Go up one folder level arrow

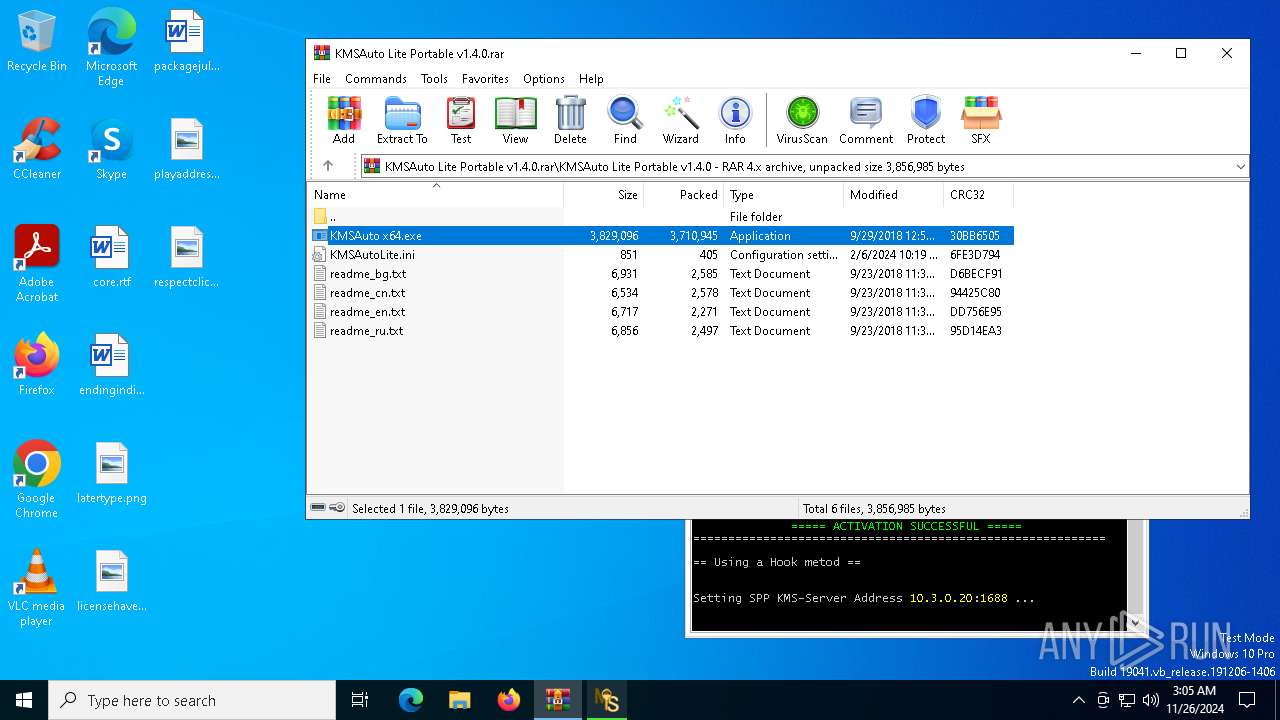[328, 166]
